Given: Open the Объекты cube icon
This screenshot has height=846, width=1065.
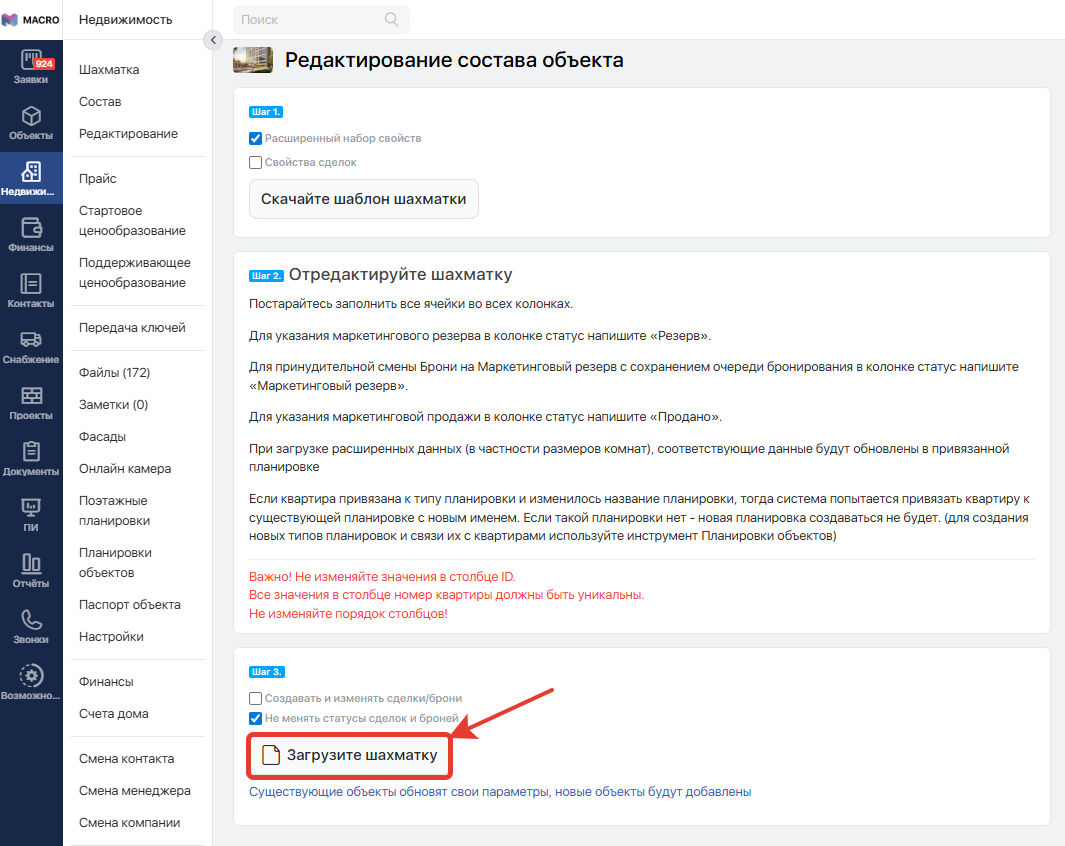Looking at the screenshot, I should (x=31, y=117).
